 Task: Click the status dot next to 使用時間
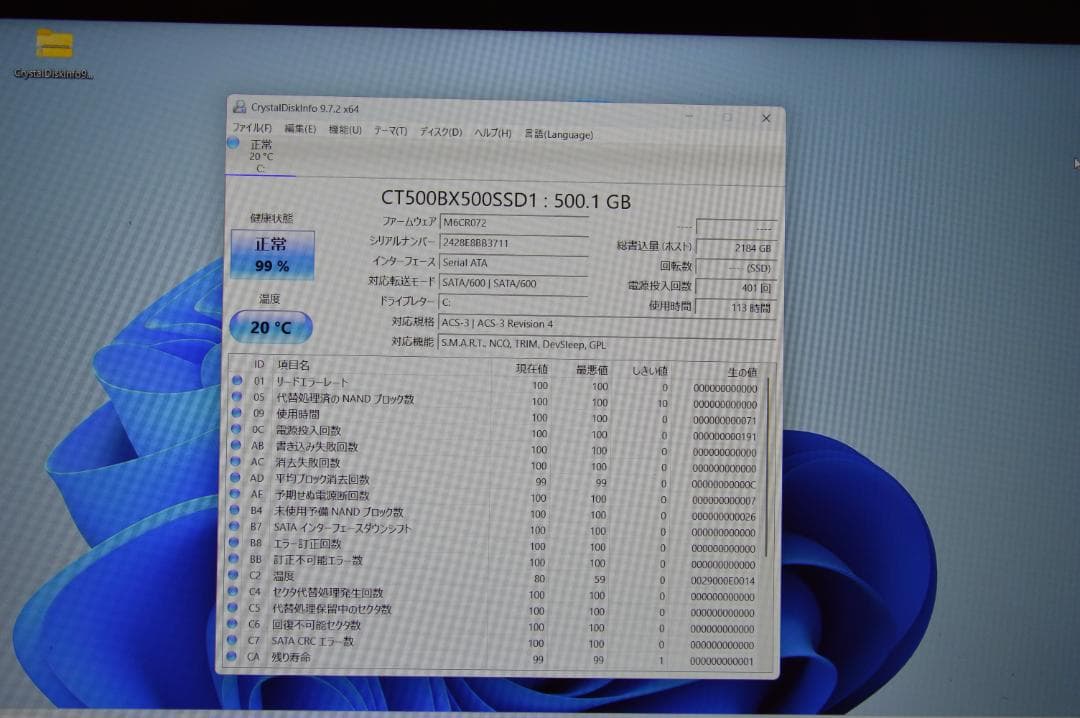pyautogui.click(x=237, y=415)
